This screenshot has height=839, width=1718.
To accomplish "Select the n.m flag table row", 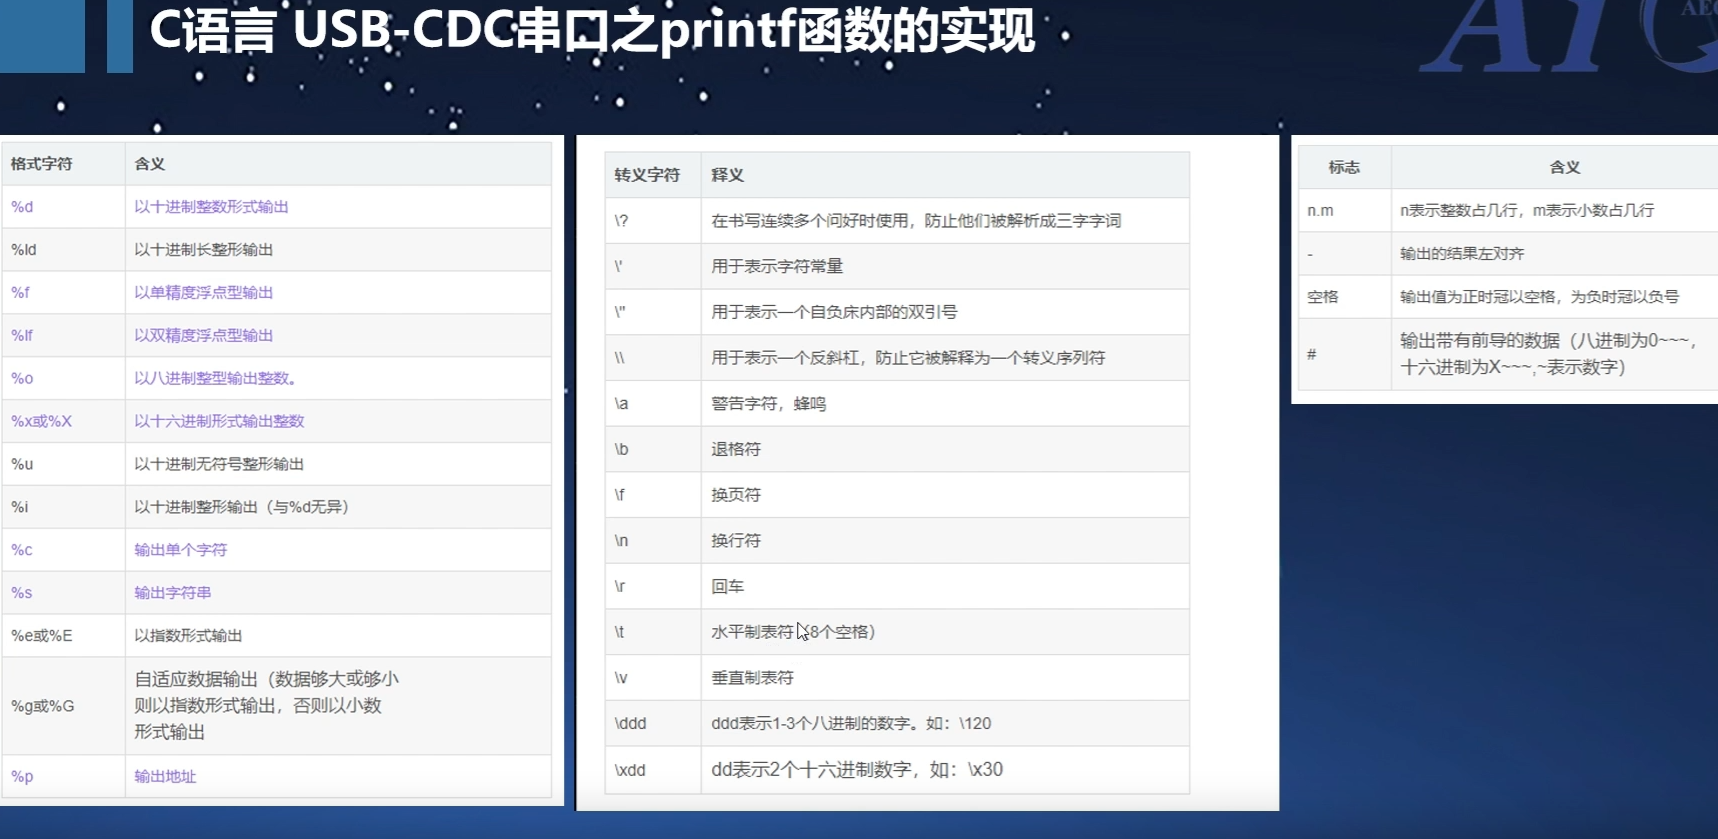I will 1508,211.
